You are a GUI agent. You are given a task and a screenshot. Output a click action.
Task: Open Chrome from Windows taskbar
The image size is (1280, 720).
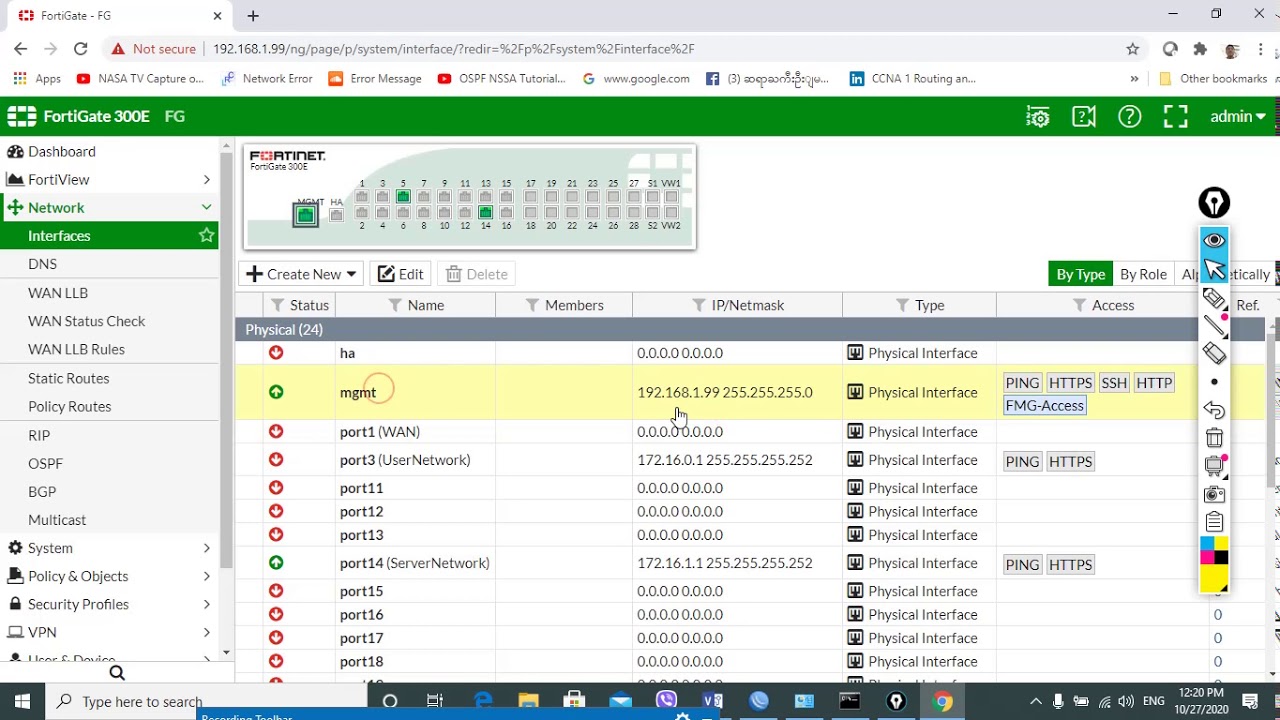[x=942, y=701]
